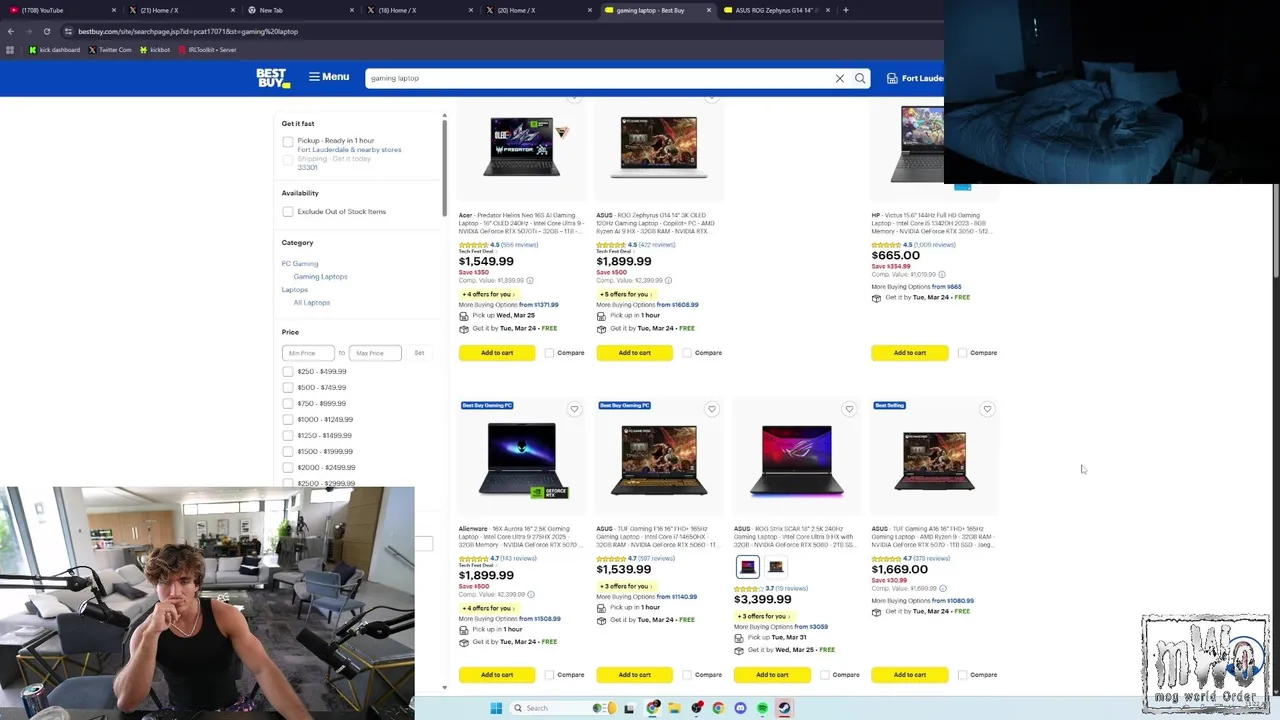Save the ASUS TUF Gaming A16 to favorites
The width and height of the screenshot is (1280, 720).
click(x=987, y=409)
